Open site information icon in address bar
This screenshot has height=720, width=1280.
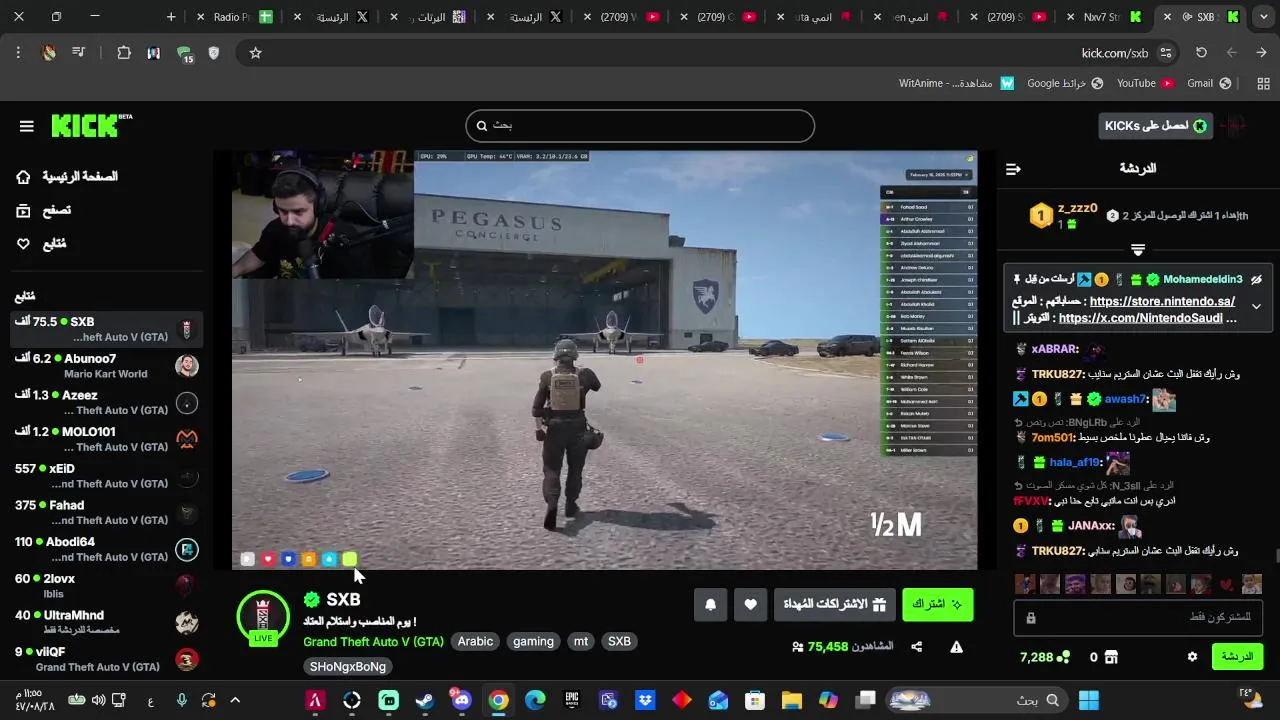(1166, 53)
